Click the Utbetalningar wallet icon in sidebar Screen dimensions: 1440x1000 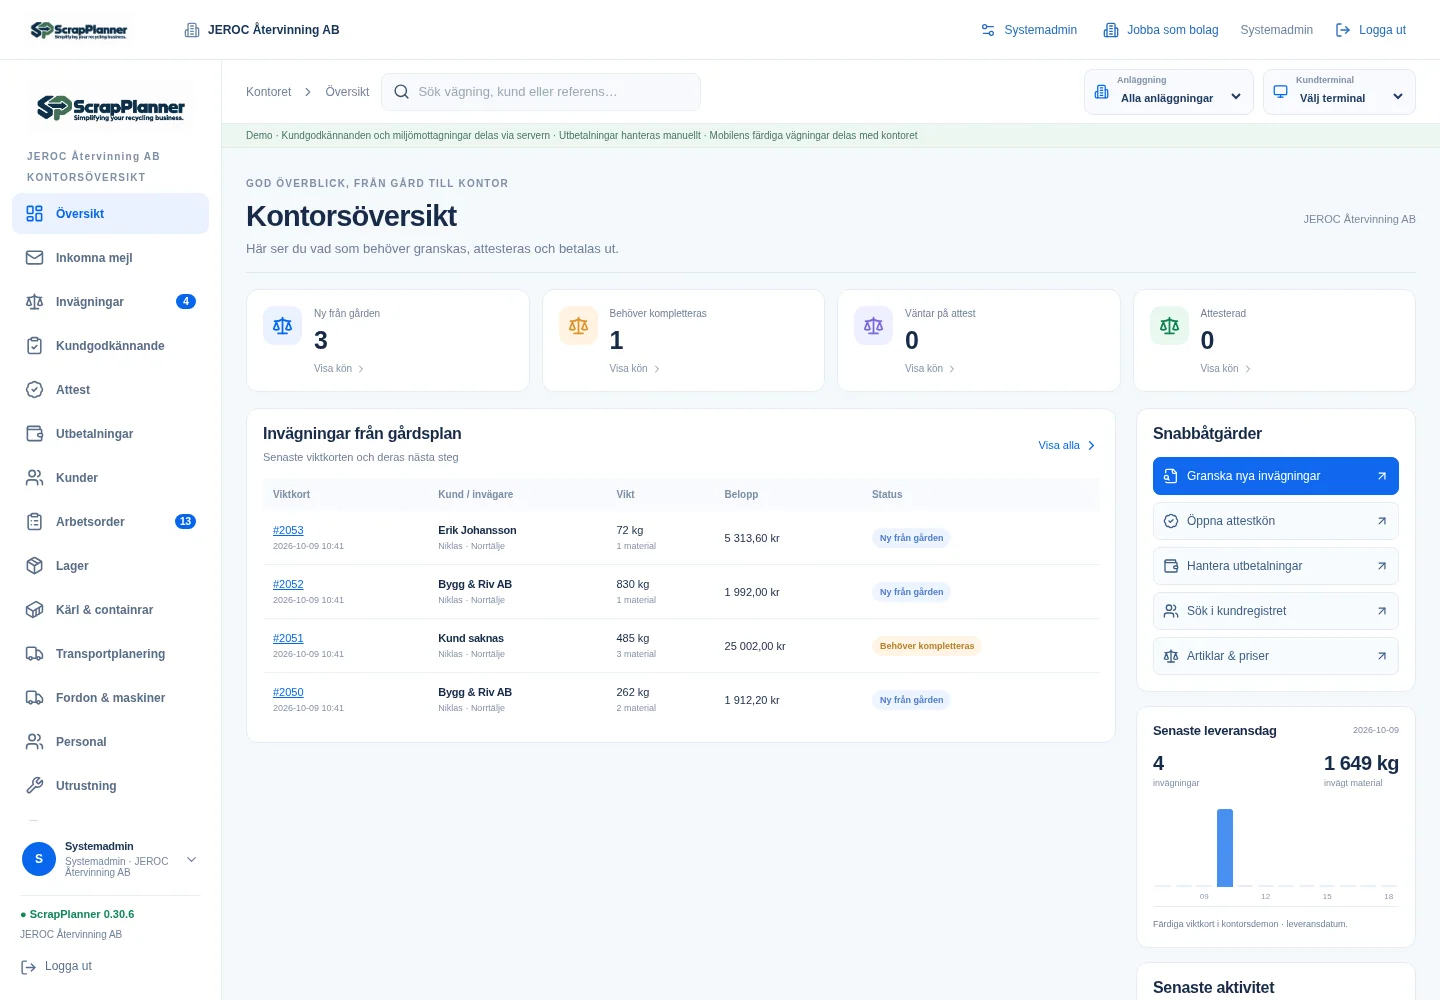[35, 433]
